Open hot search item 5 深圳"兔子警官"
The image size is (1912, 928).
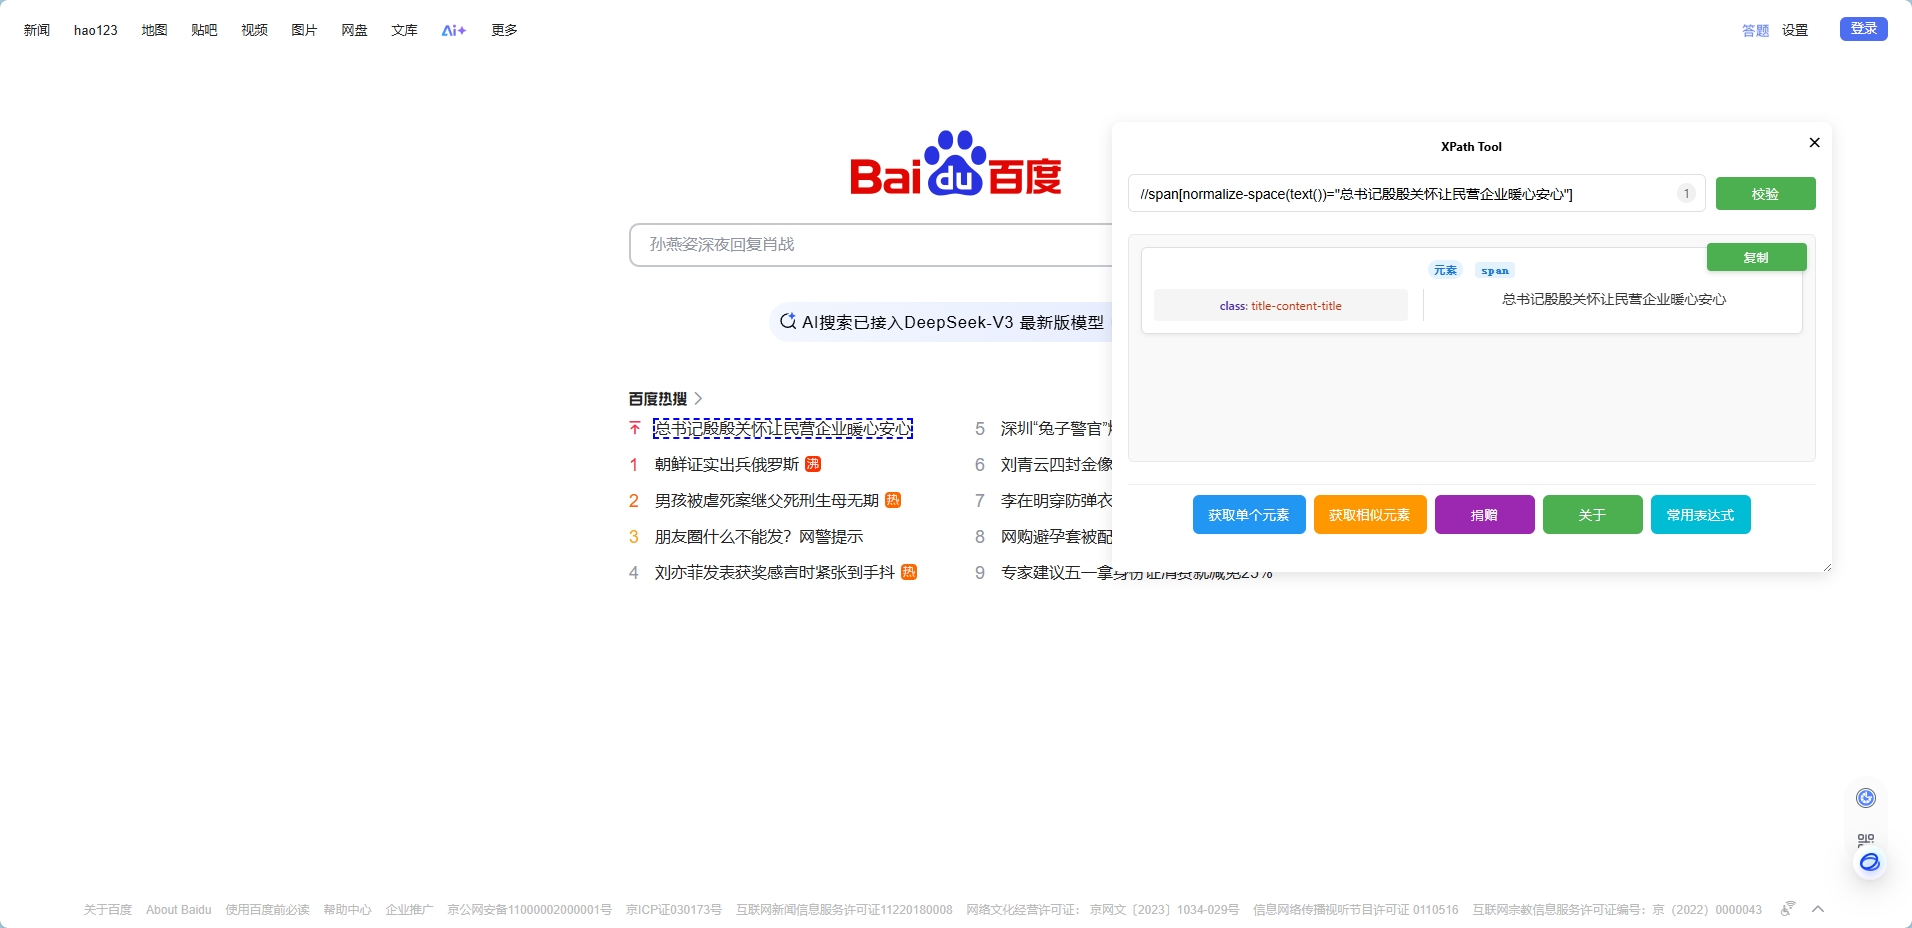tap(1056, 428)
